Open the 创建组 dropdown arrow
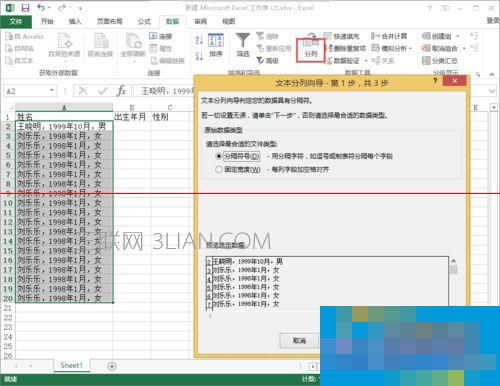 [x=458, y=36]
